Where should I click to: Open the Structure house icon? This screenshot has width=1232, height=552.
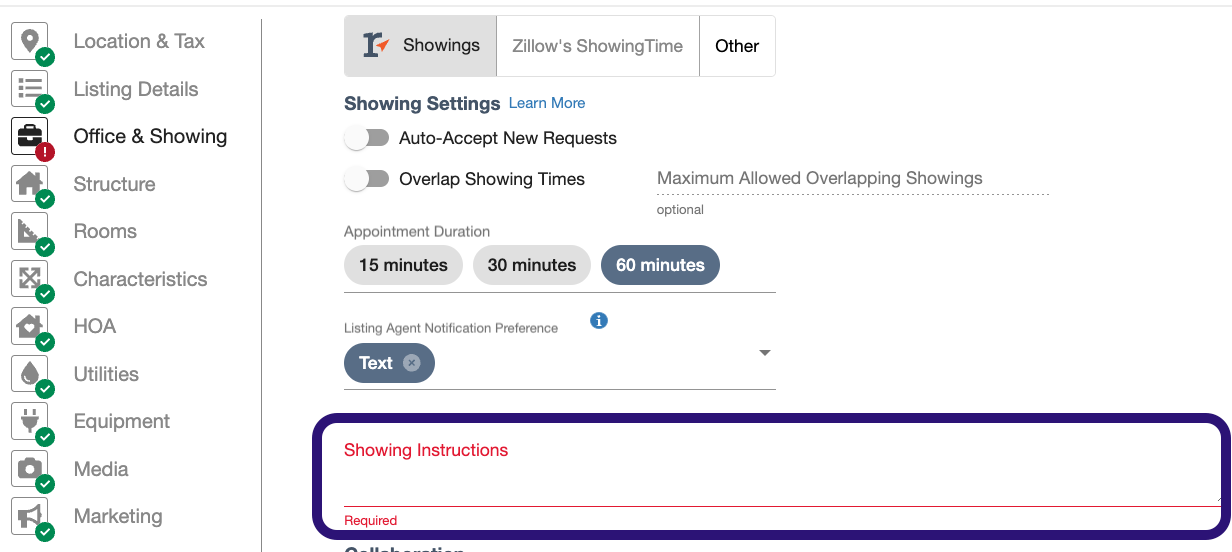click(x=30, y=184)
